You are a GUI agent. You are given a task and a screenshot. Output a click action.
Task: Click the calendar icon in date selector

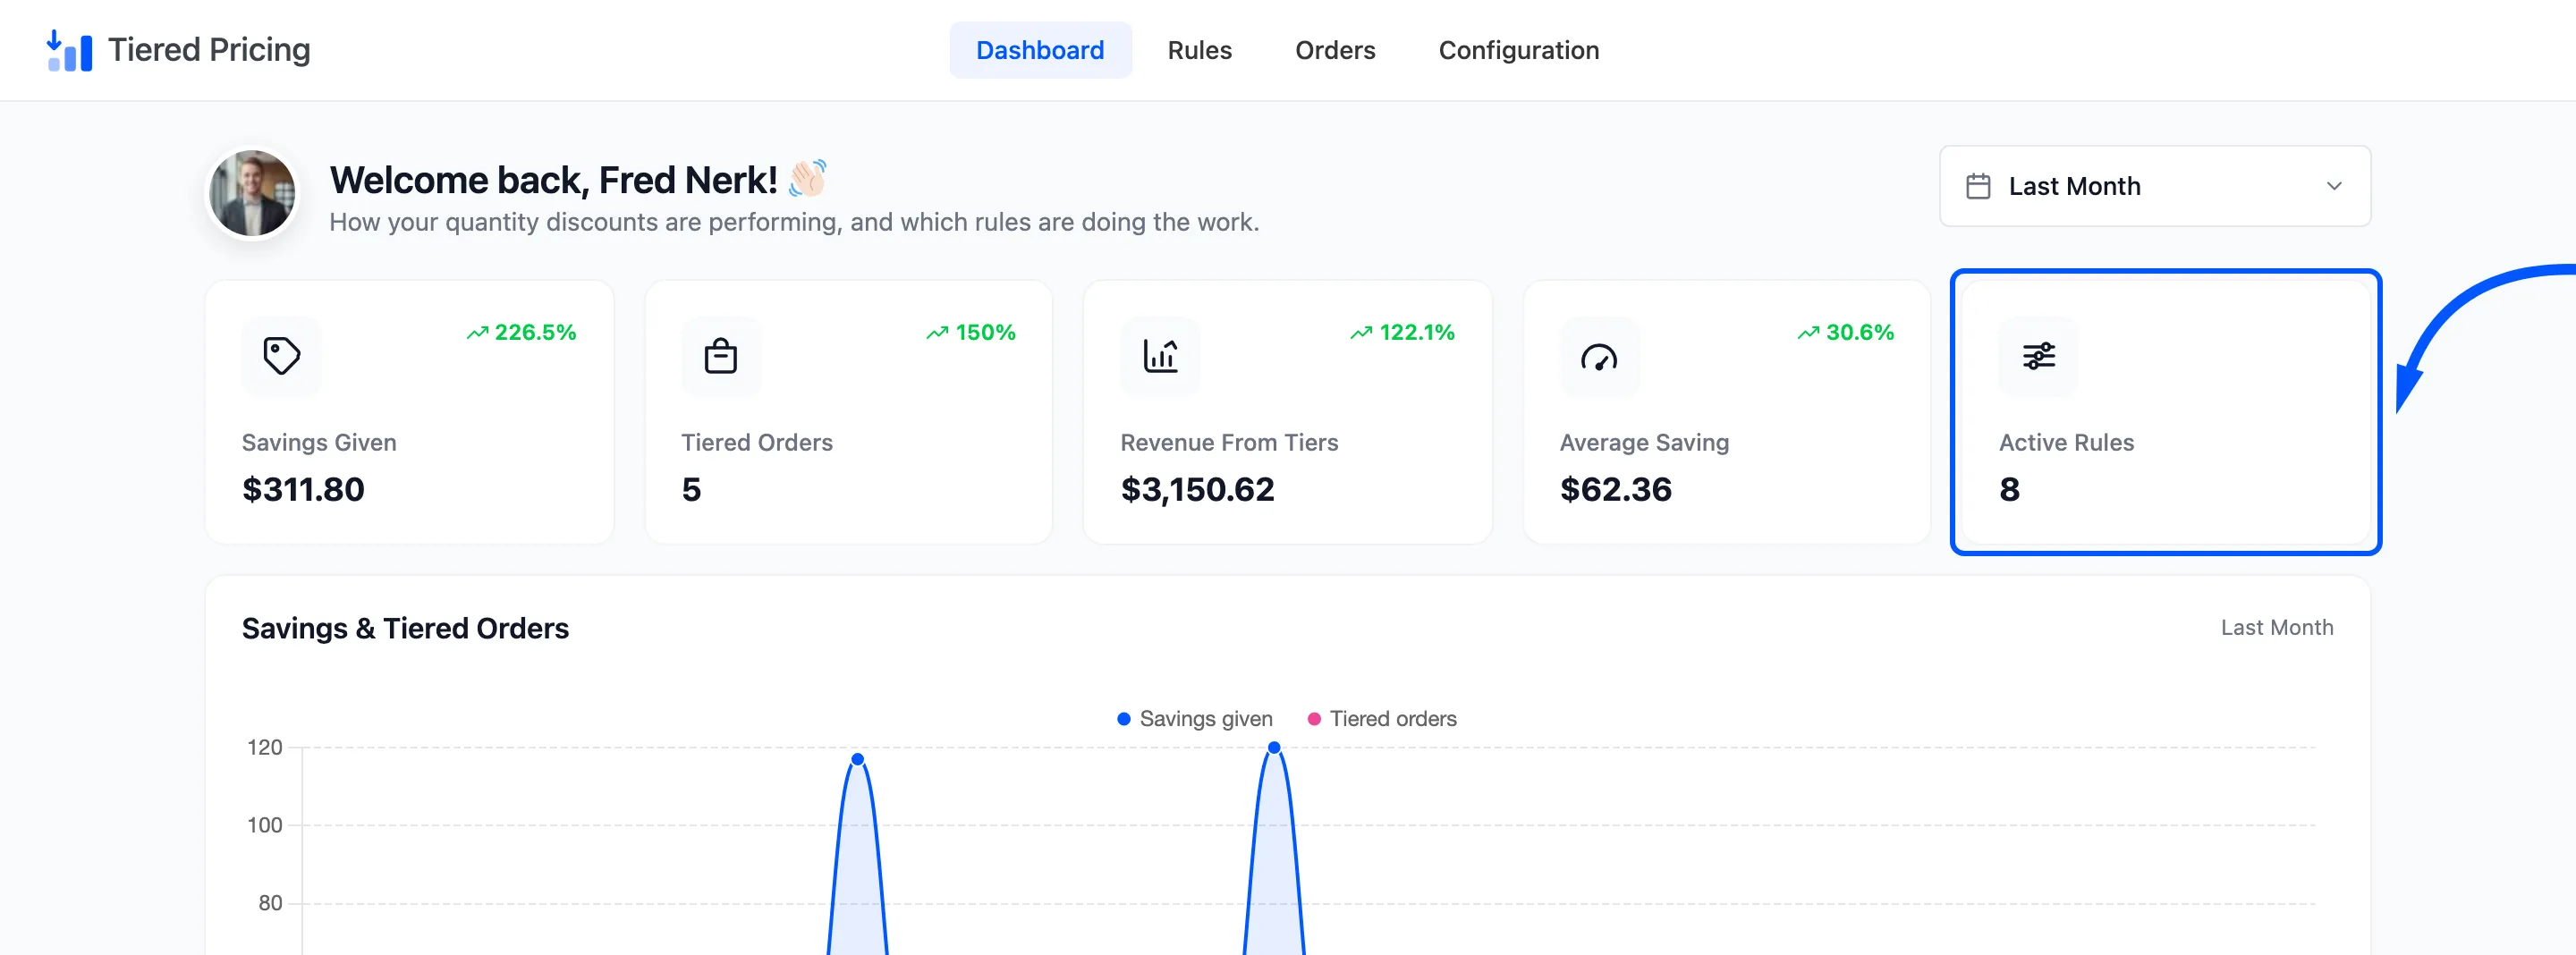1977,186
